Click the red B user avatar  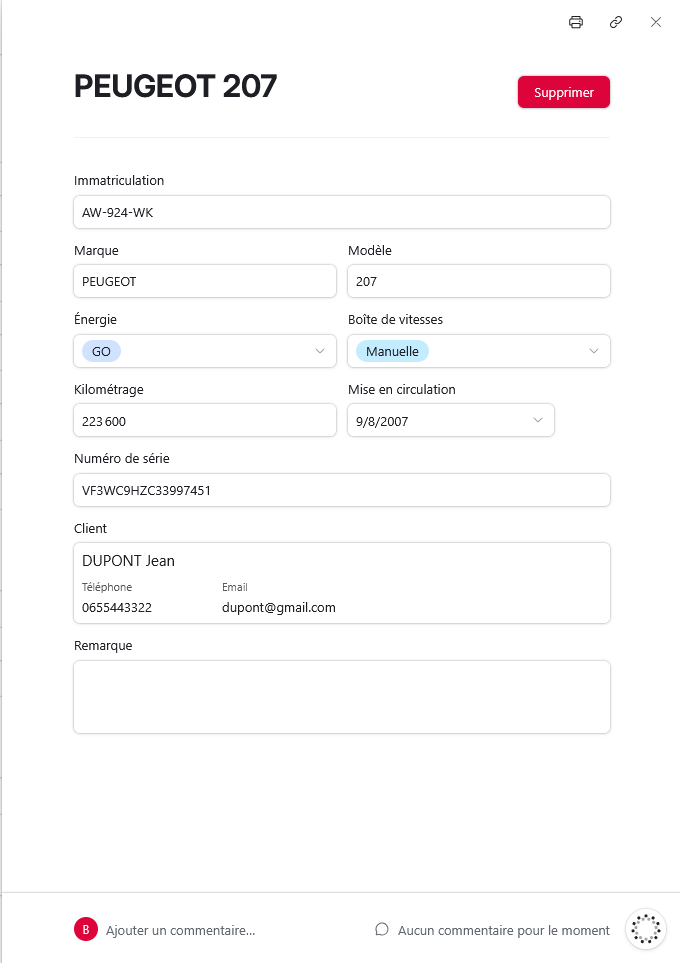(x=86, y=930)
